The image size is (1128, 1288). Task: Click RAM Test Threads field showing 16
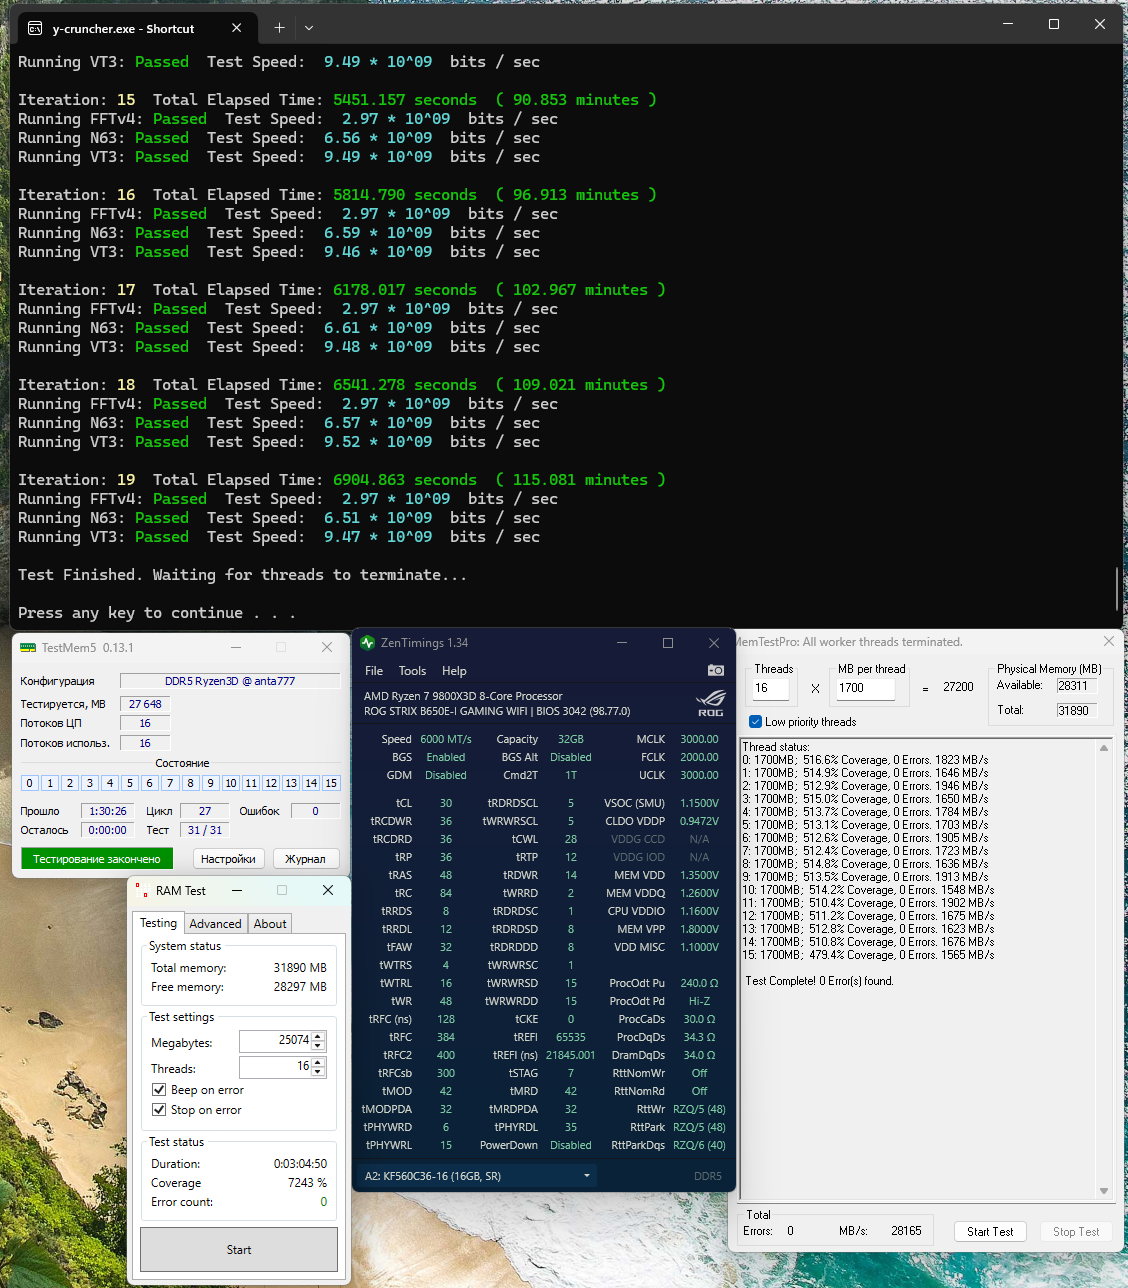pyautogui.click(x=275, y=1067)
